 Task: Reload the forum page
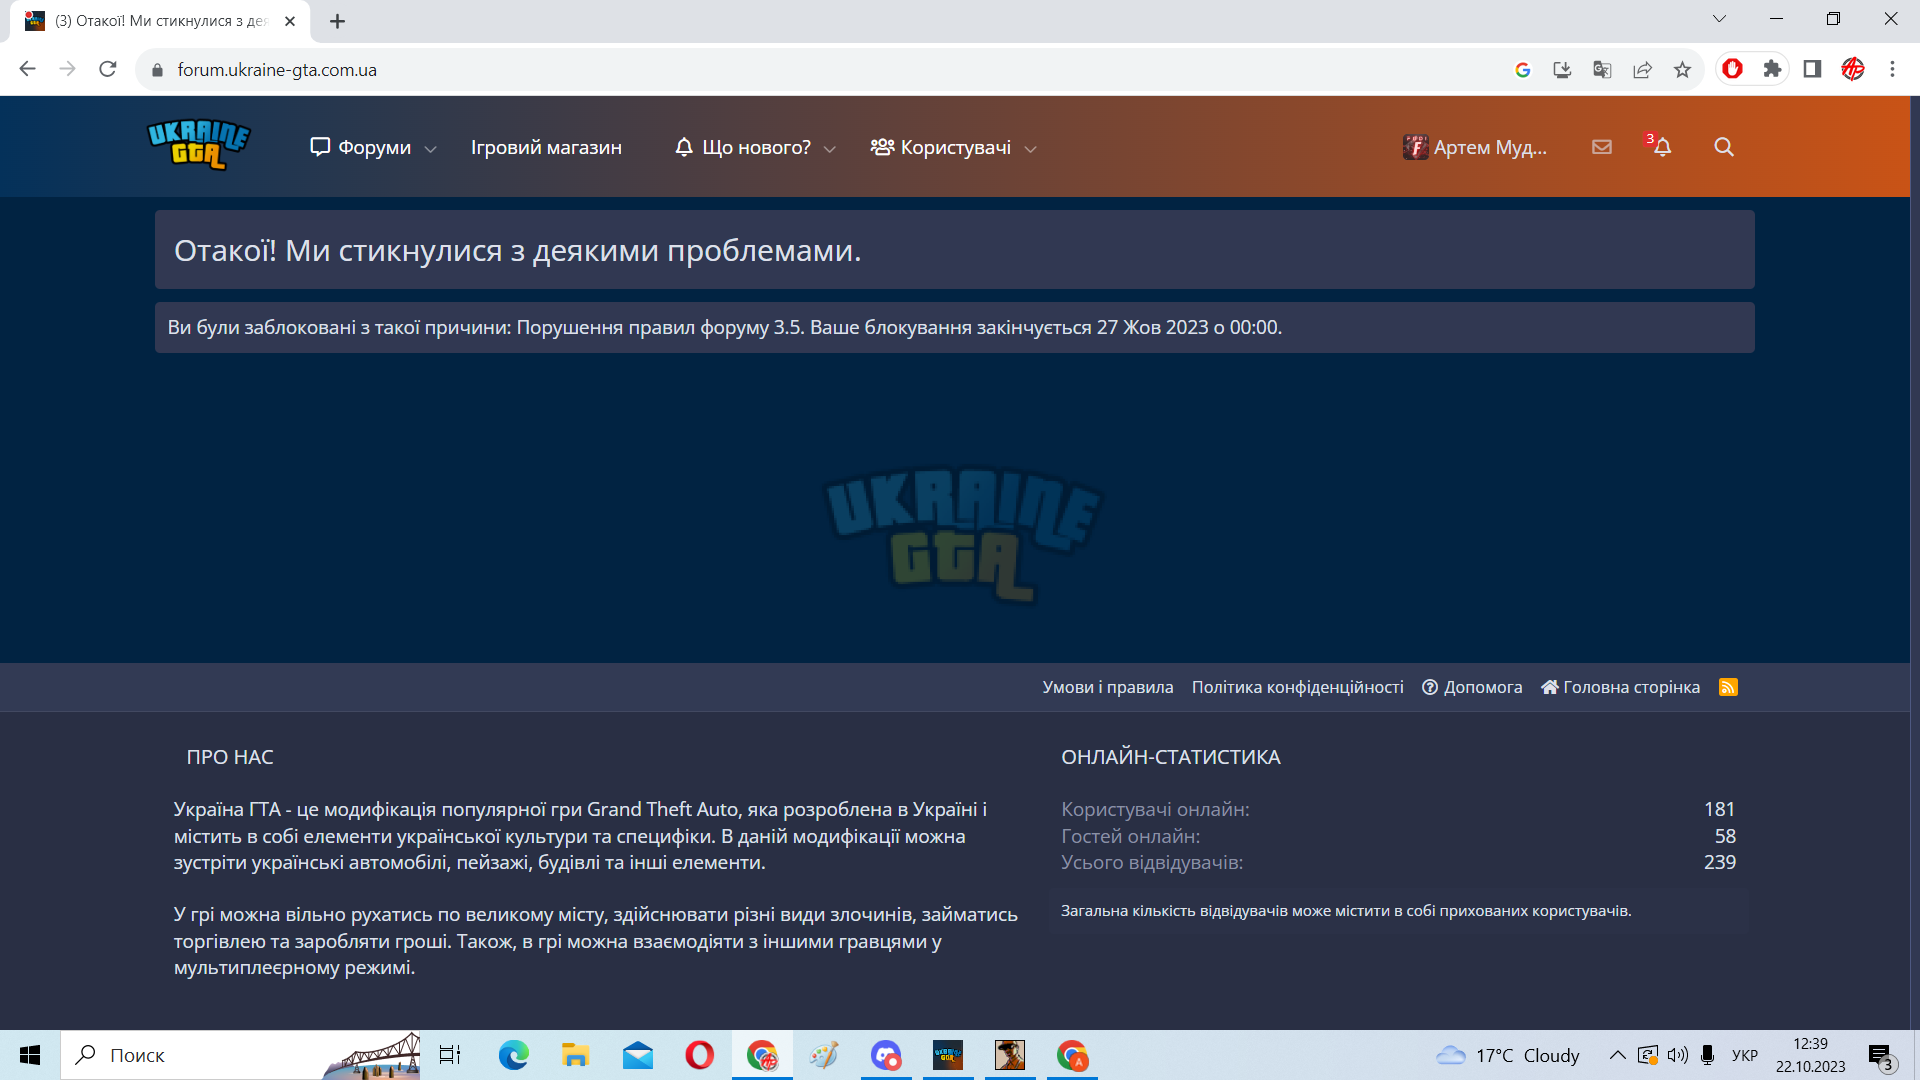coord(108,69)
